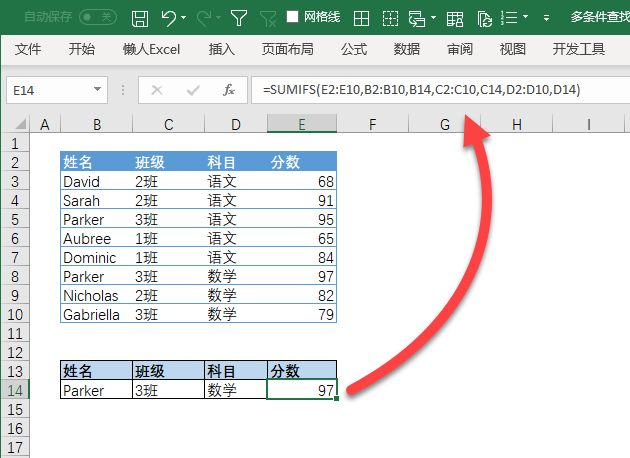Click the Save icon in quick access toolbar

pos(141,17)
